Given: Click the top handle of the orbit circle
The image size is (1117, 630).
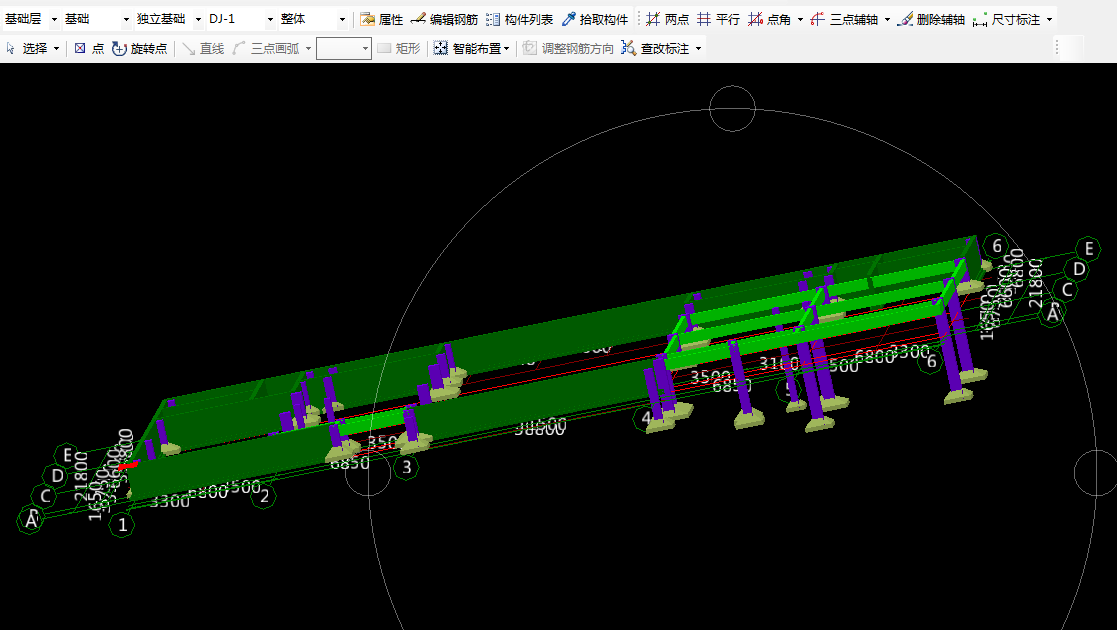Looking at the screenshot, I should [x=732, y=108].
